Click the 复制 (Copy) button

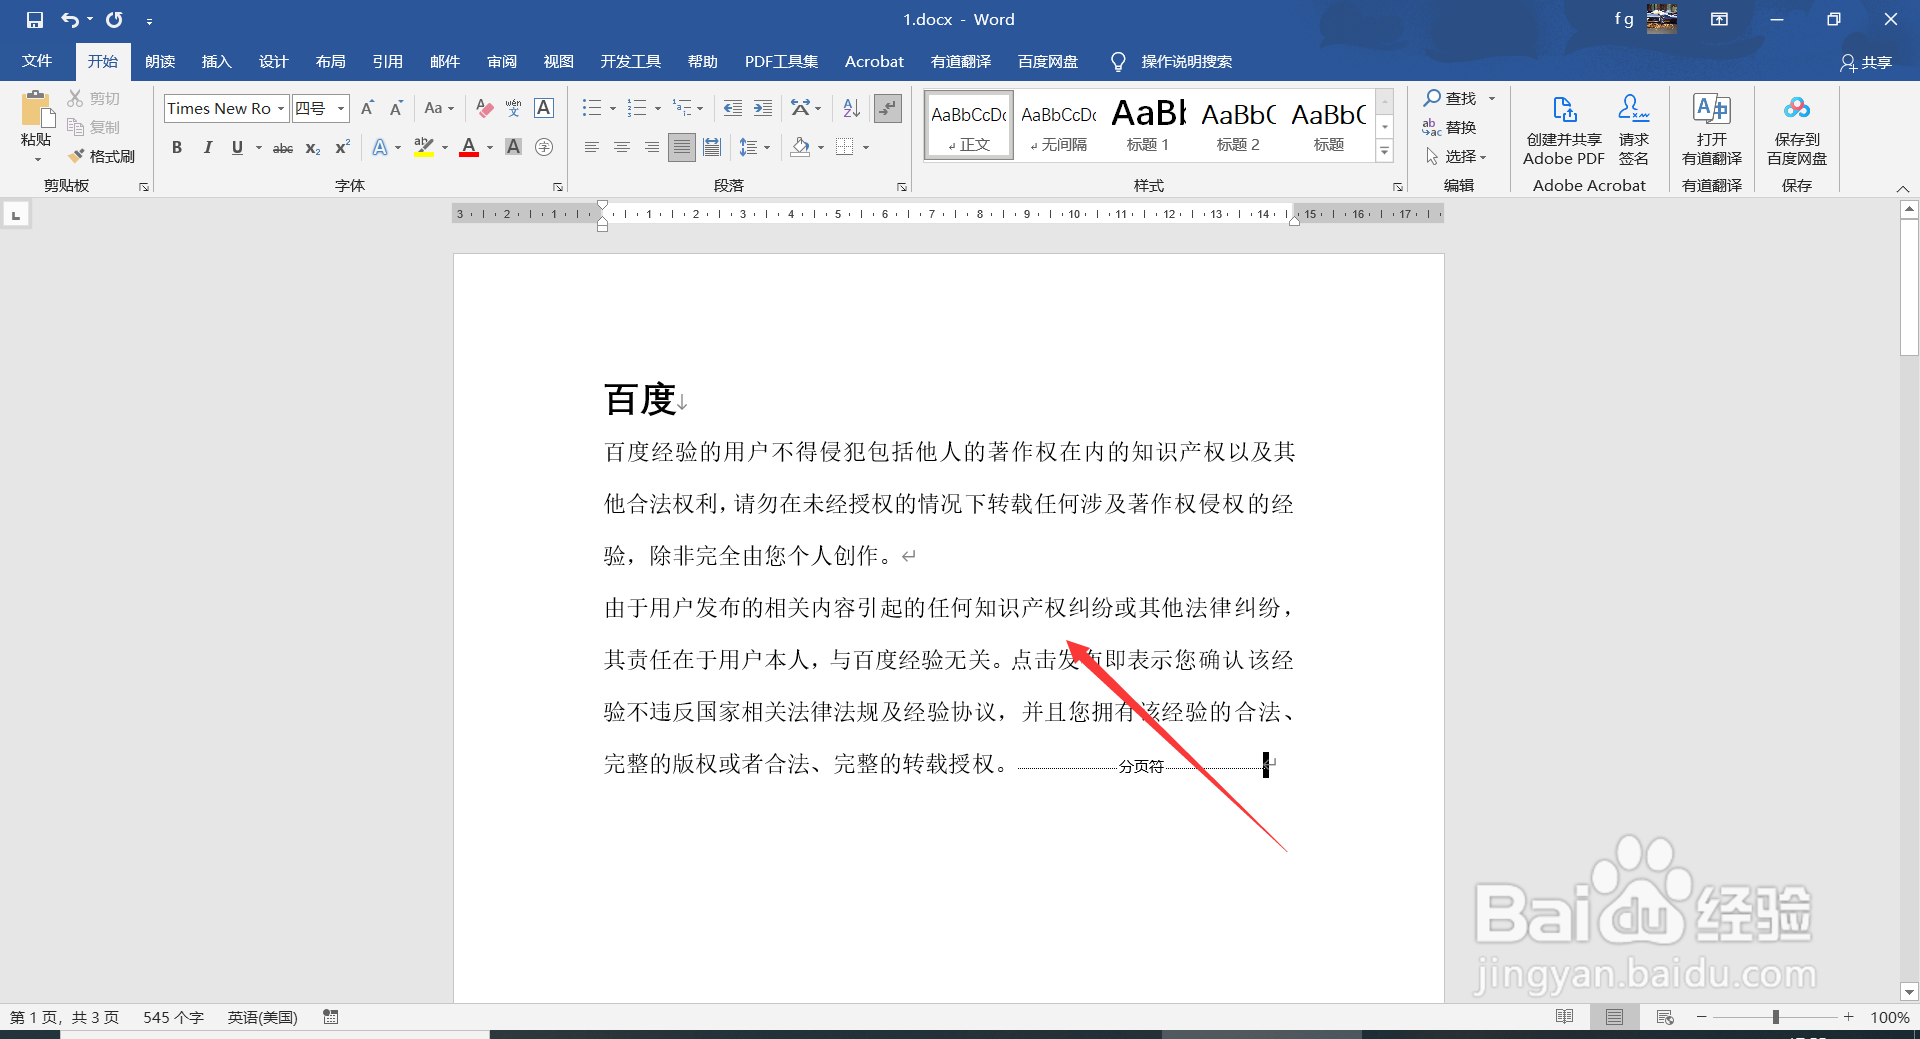94,127
